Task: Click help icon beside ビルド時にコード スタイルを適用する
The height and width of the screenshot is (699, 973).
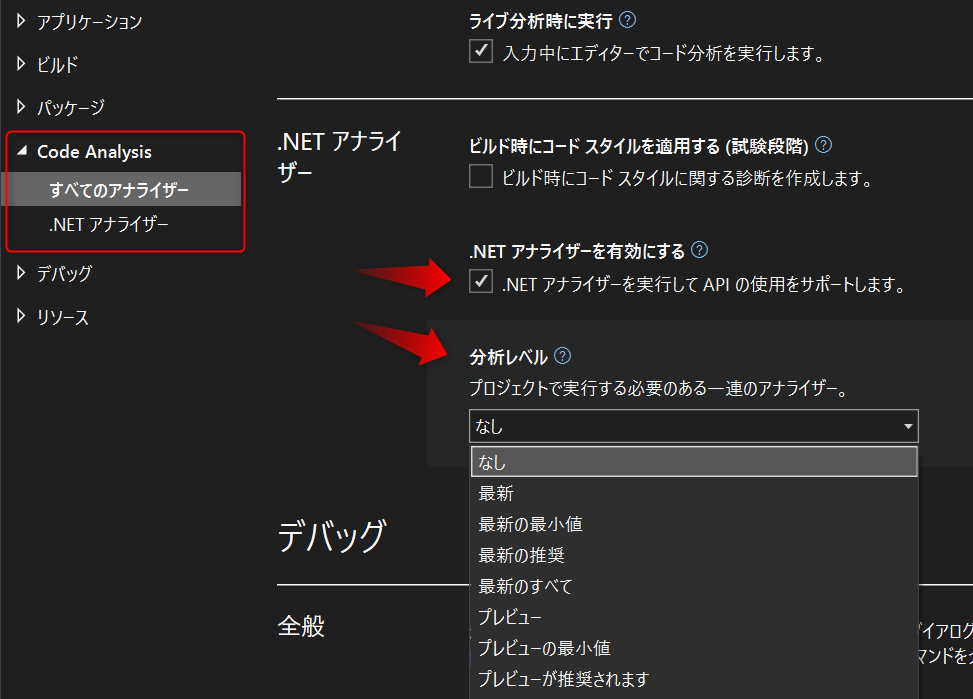Action: (x=823, y=145)
